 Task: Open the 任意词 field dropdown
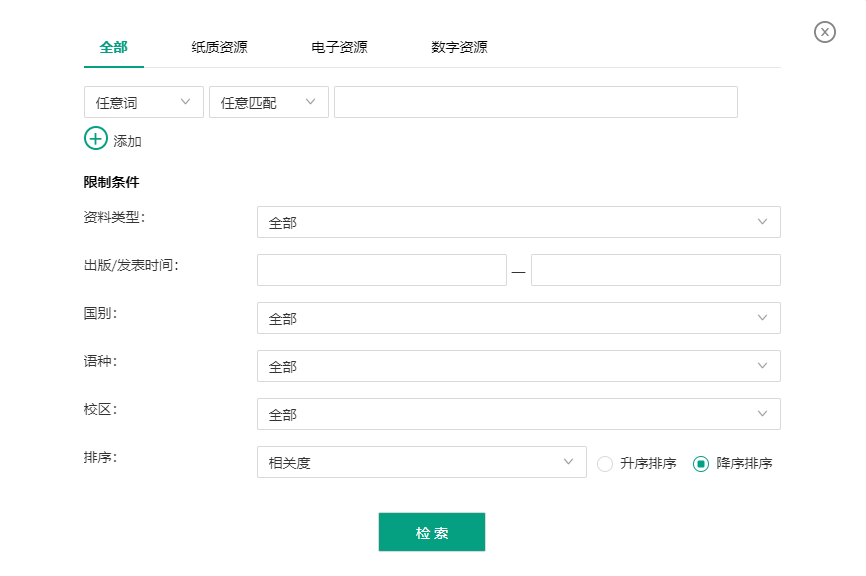[144, 102]
